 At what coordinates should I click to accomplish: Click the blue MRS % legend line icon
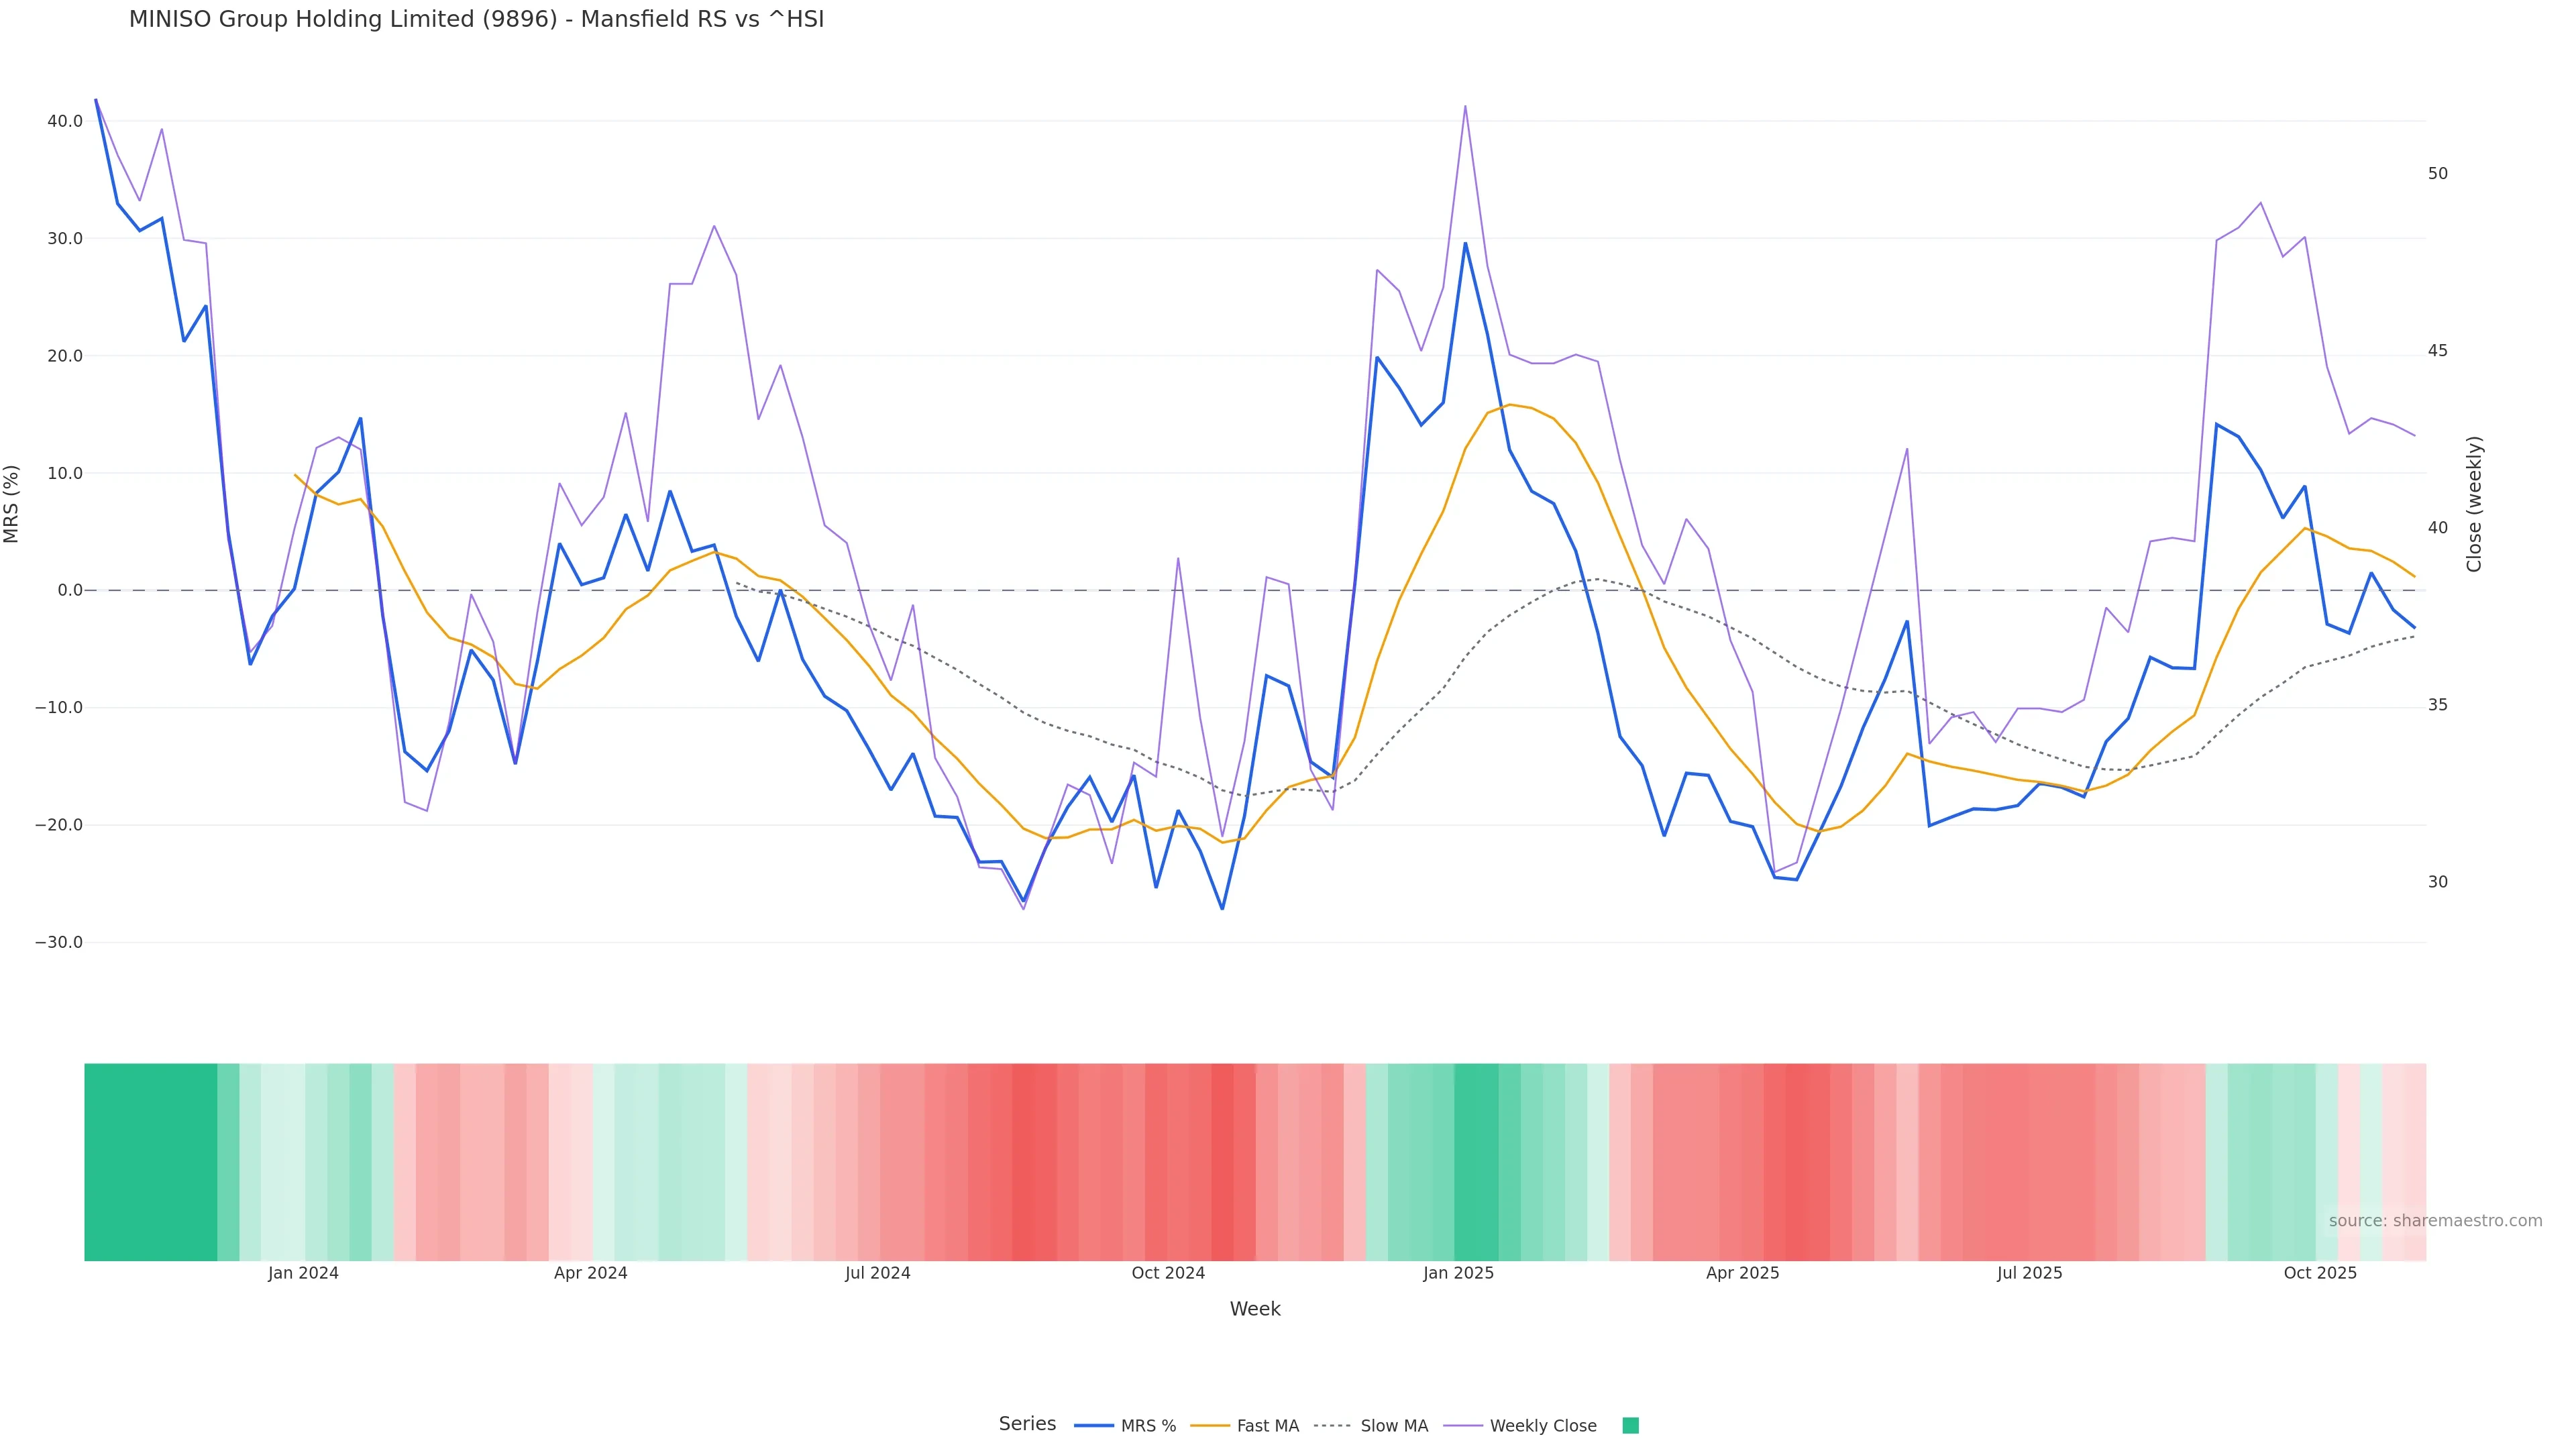(x=1094, y=1426)
